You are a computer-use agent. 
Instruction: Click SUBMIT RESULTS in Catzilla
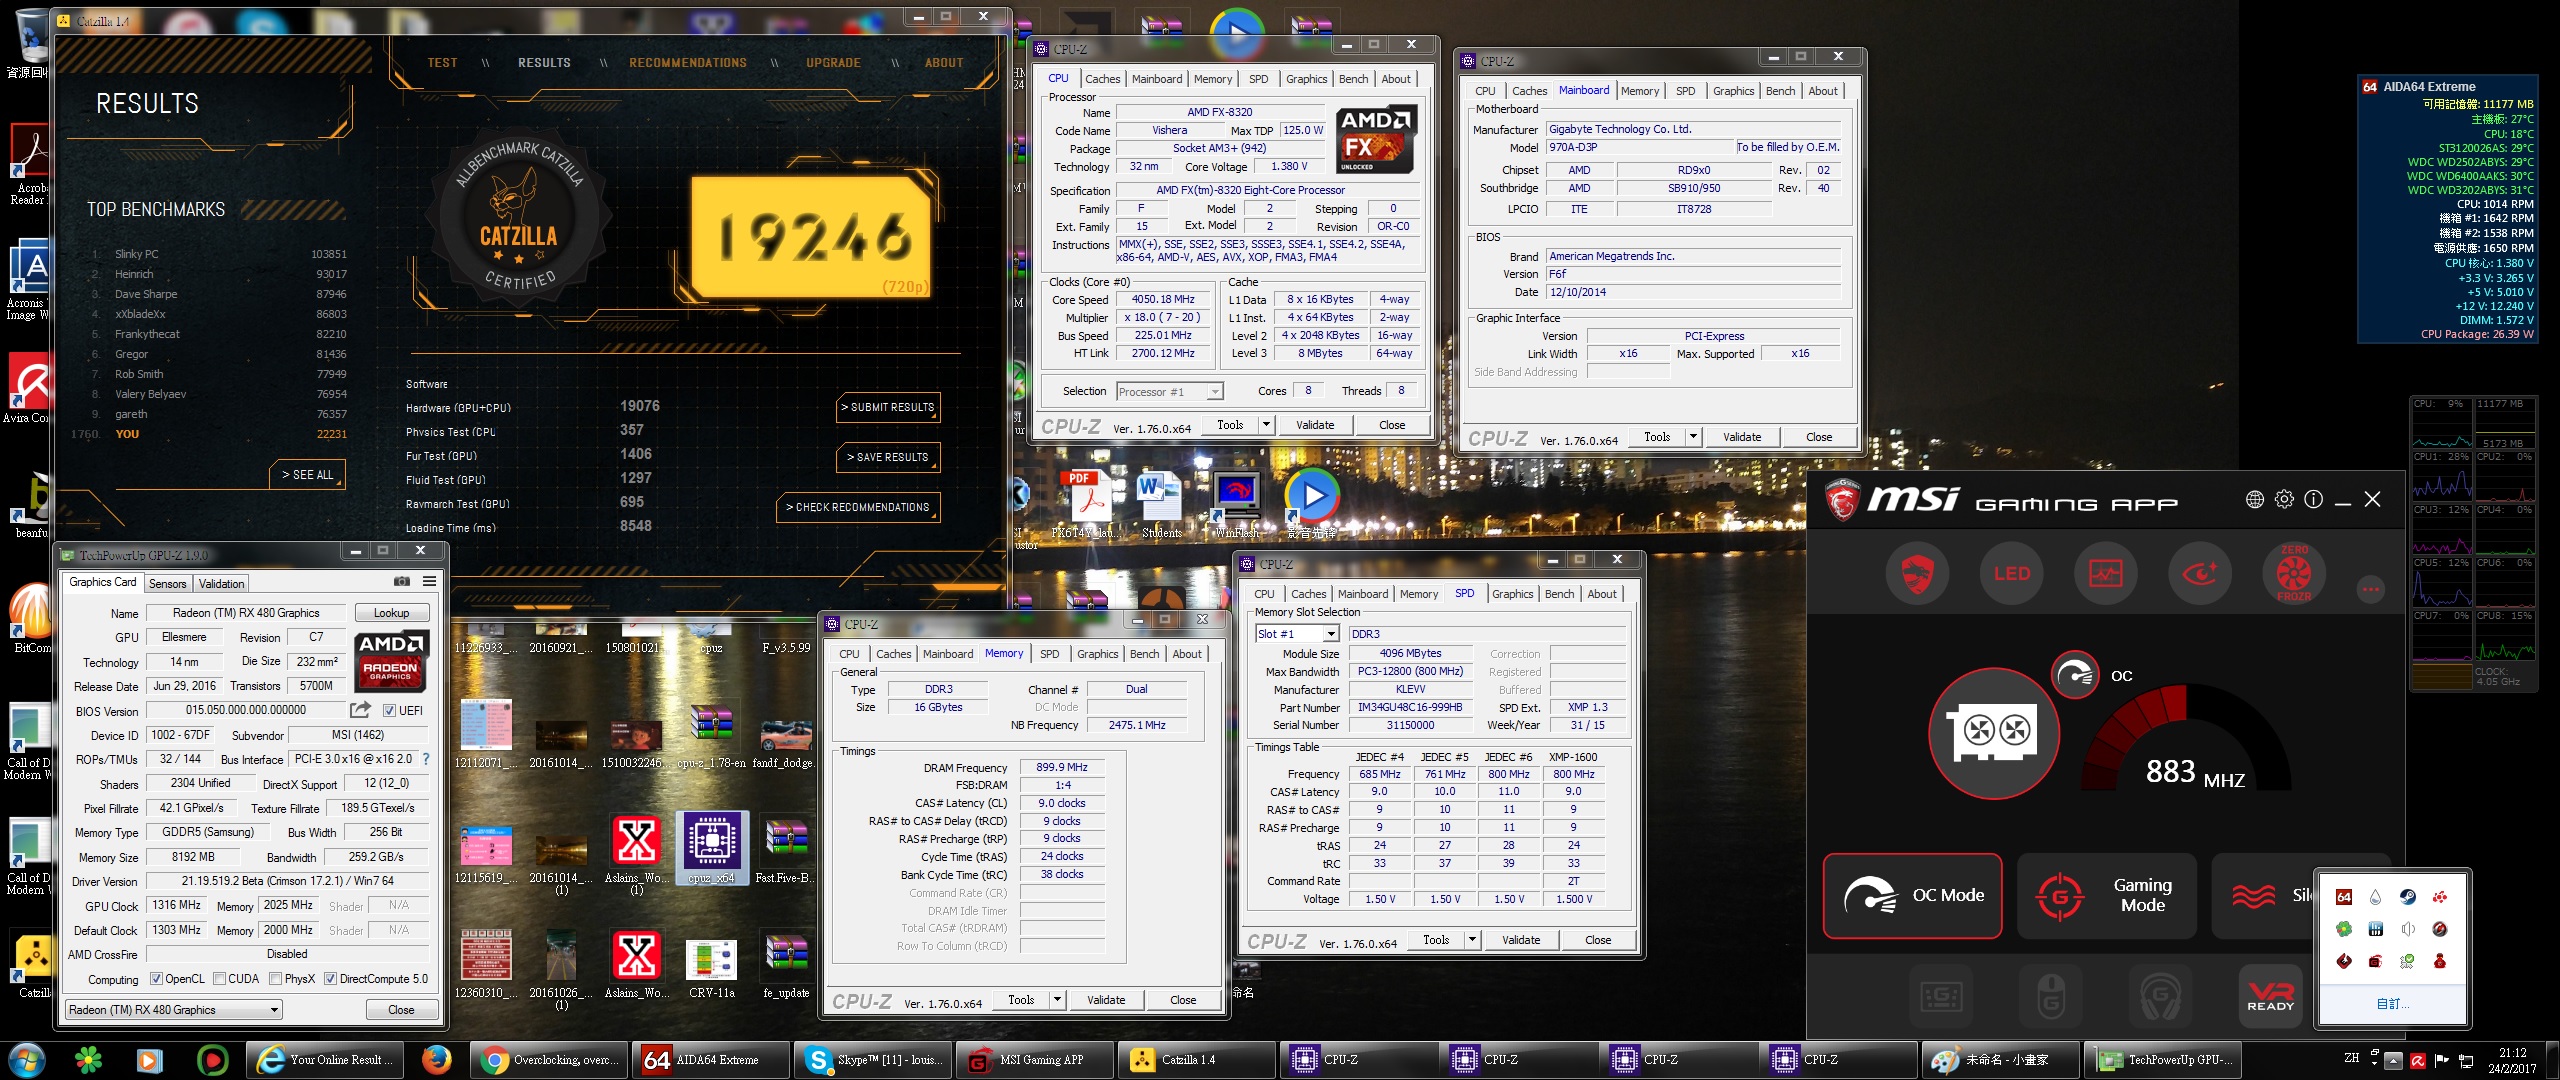click(x=888, y=408)
